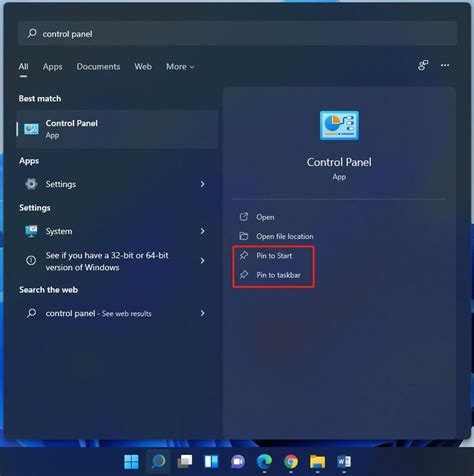The image size is (474, 476).
Task: Click the Windows Start button in taskbar
Action: (131, 462)
